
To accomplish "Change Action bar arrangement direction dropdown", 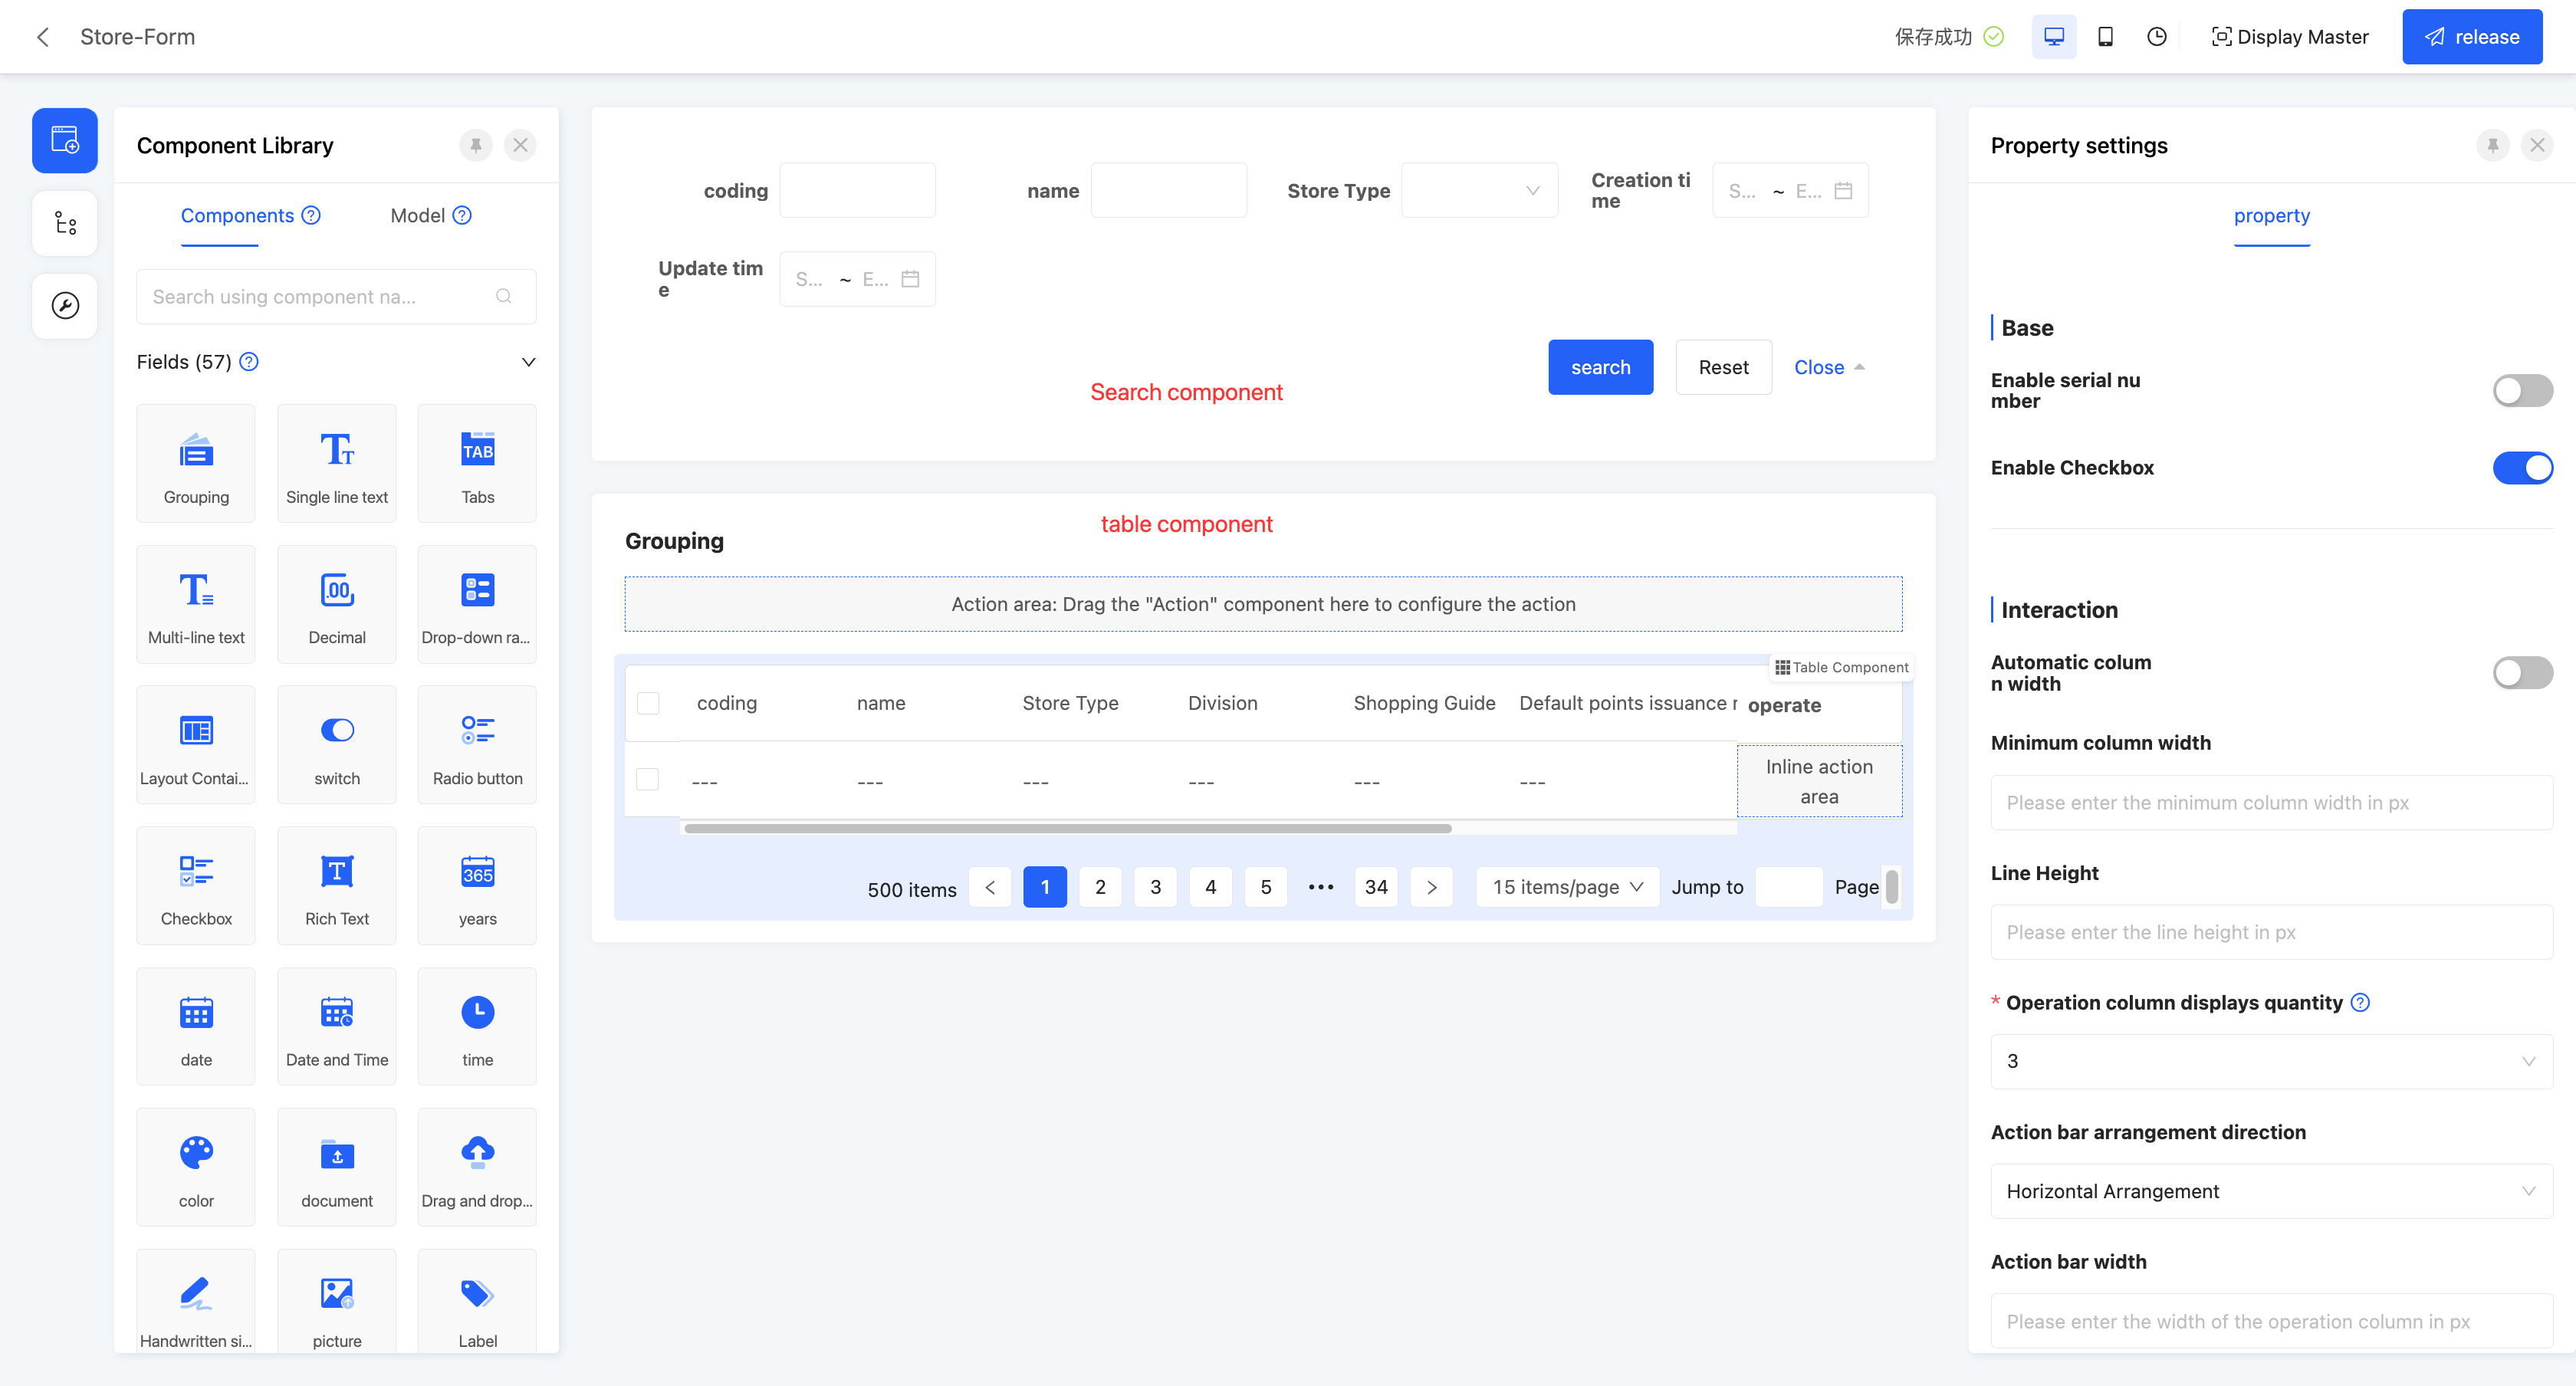I will [x=2270, y=1191].
